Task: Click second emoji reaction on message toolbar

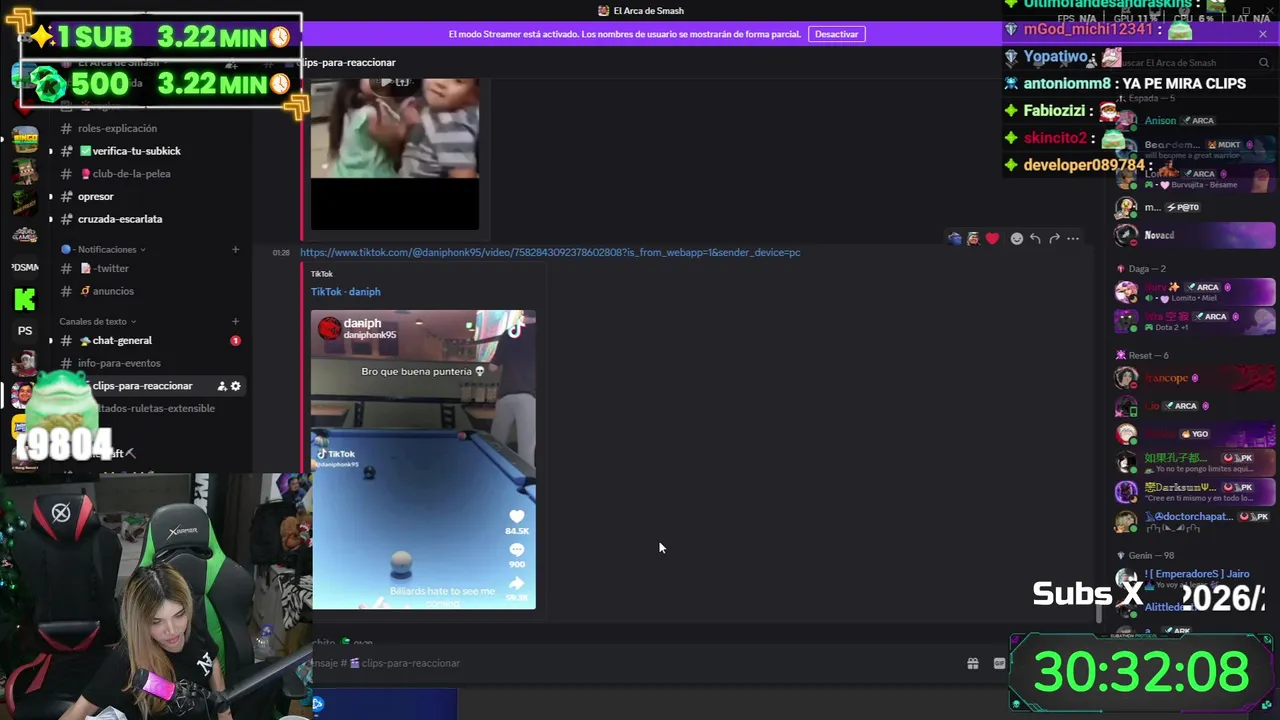Action: pos(973,238)
